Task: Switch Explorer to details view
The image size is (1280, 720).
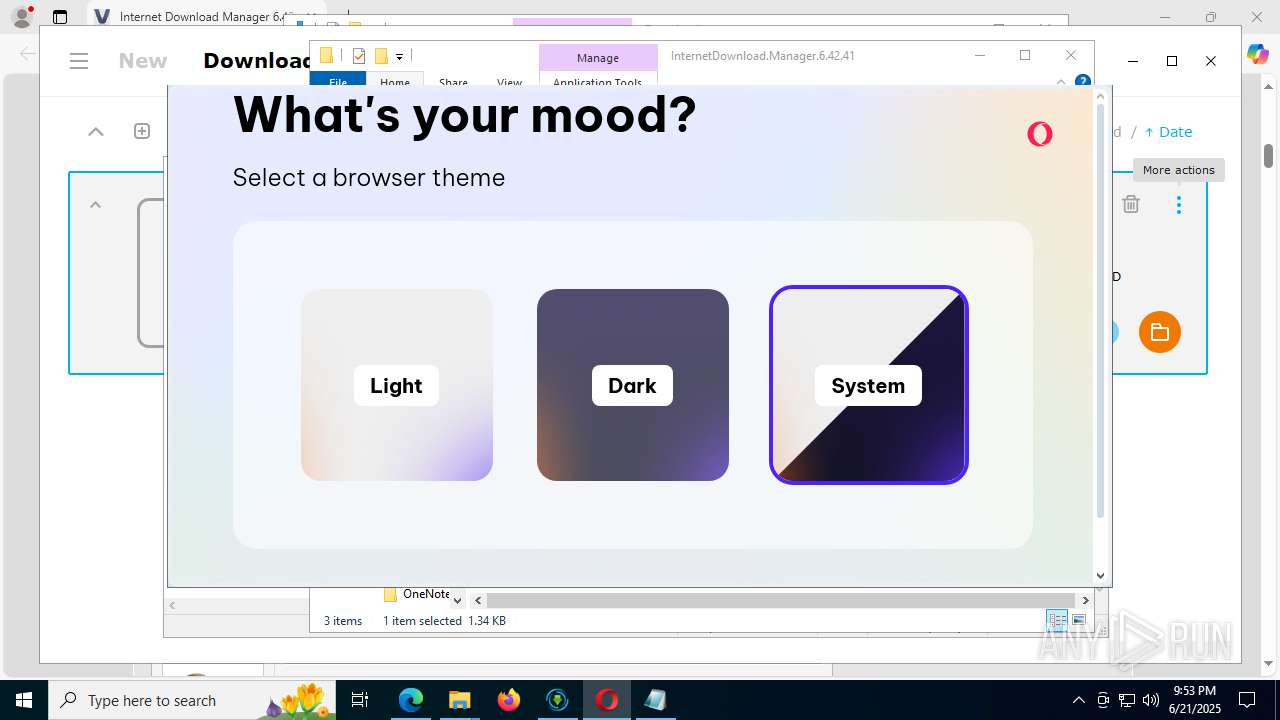Action: click(x=1058, y=620)
